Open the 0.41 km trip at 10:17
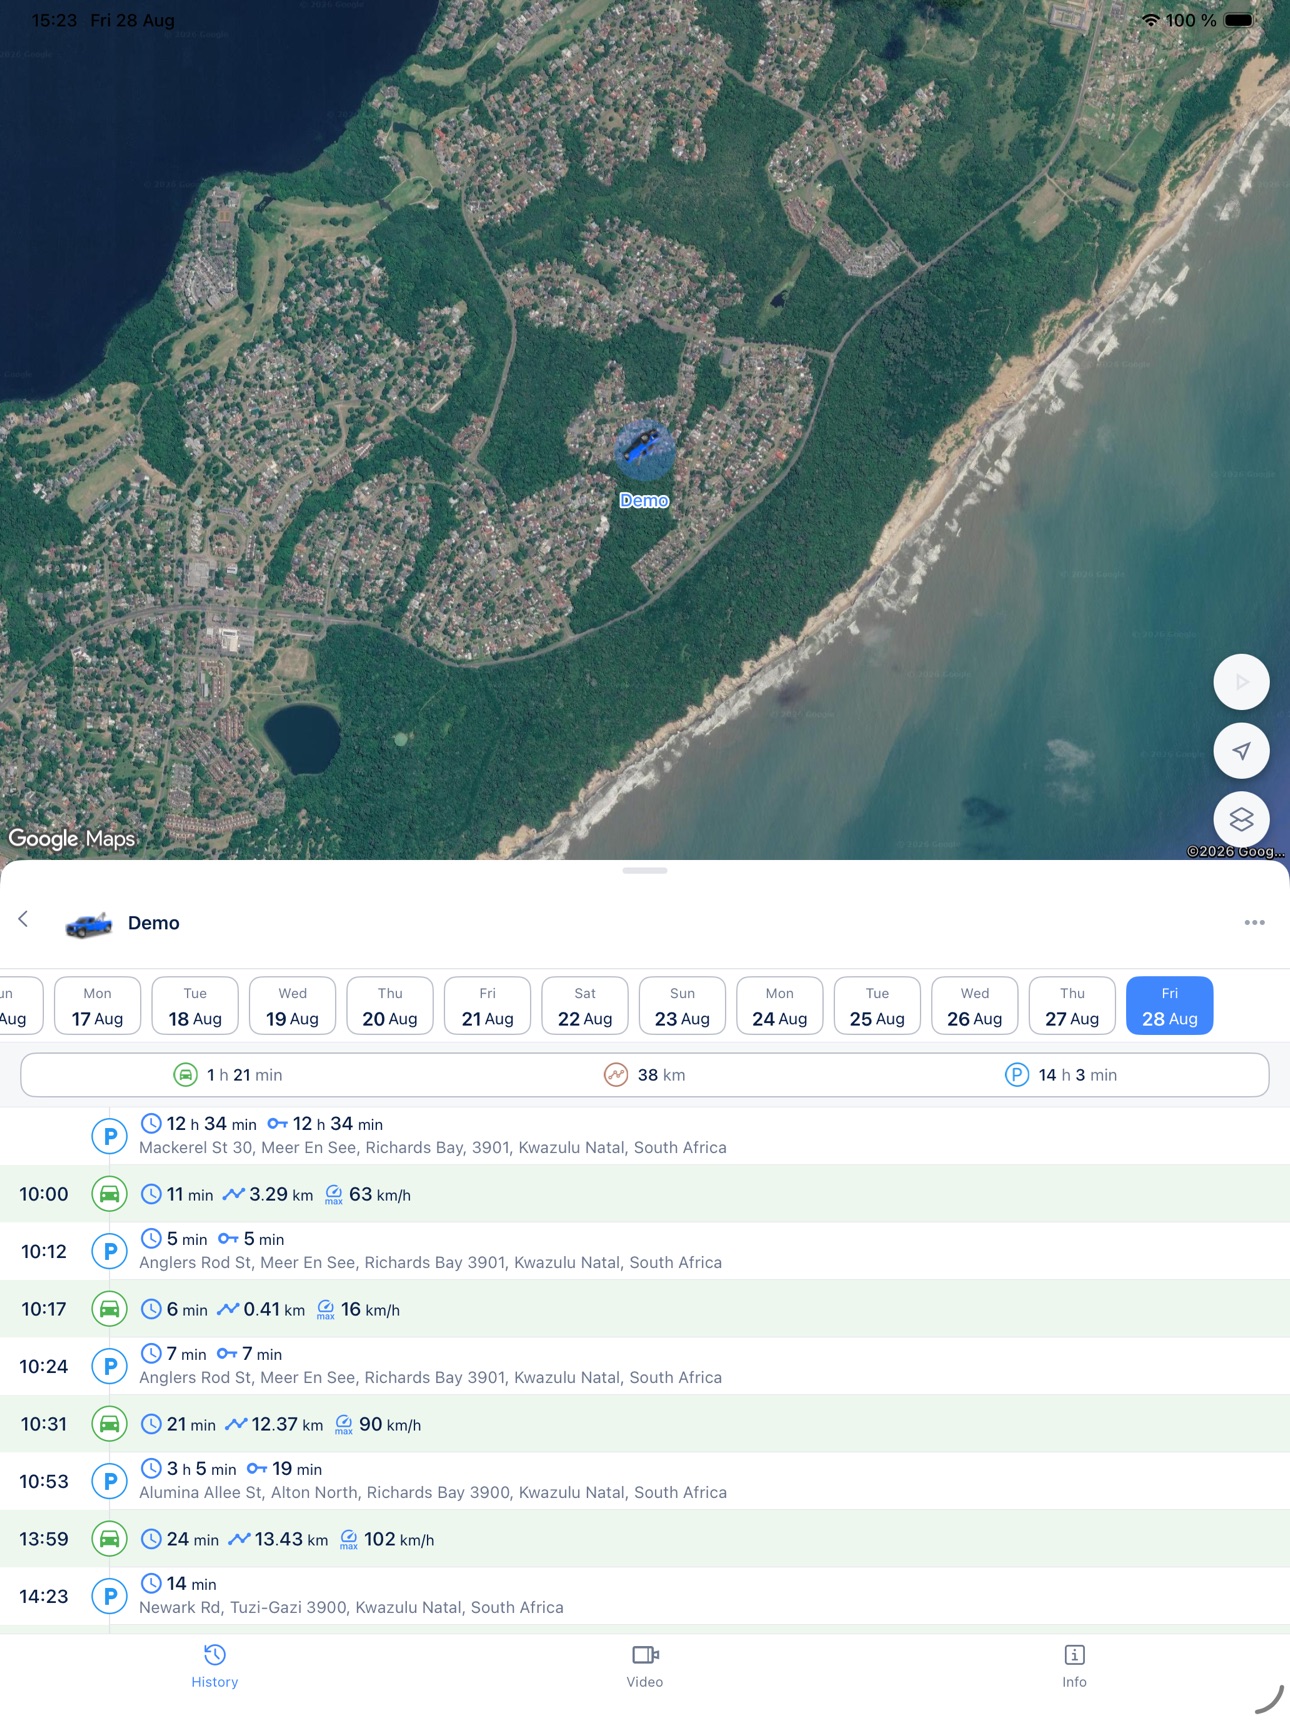 tap(645, 1309)
